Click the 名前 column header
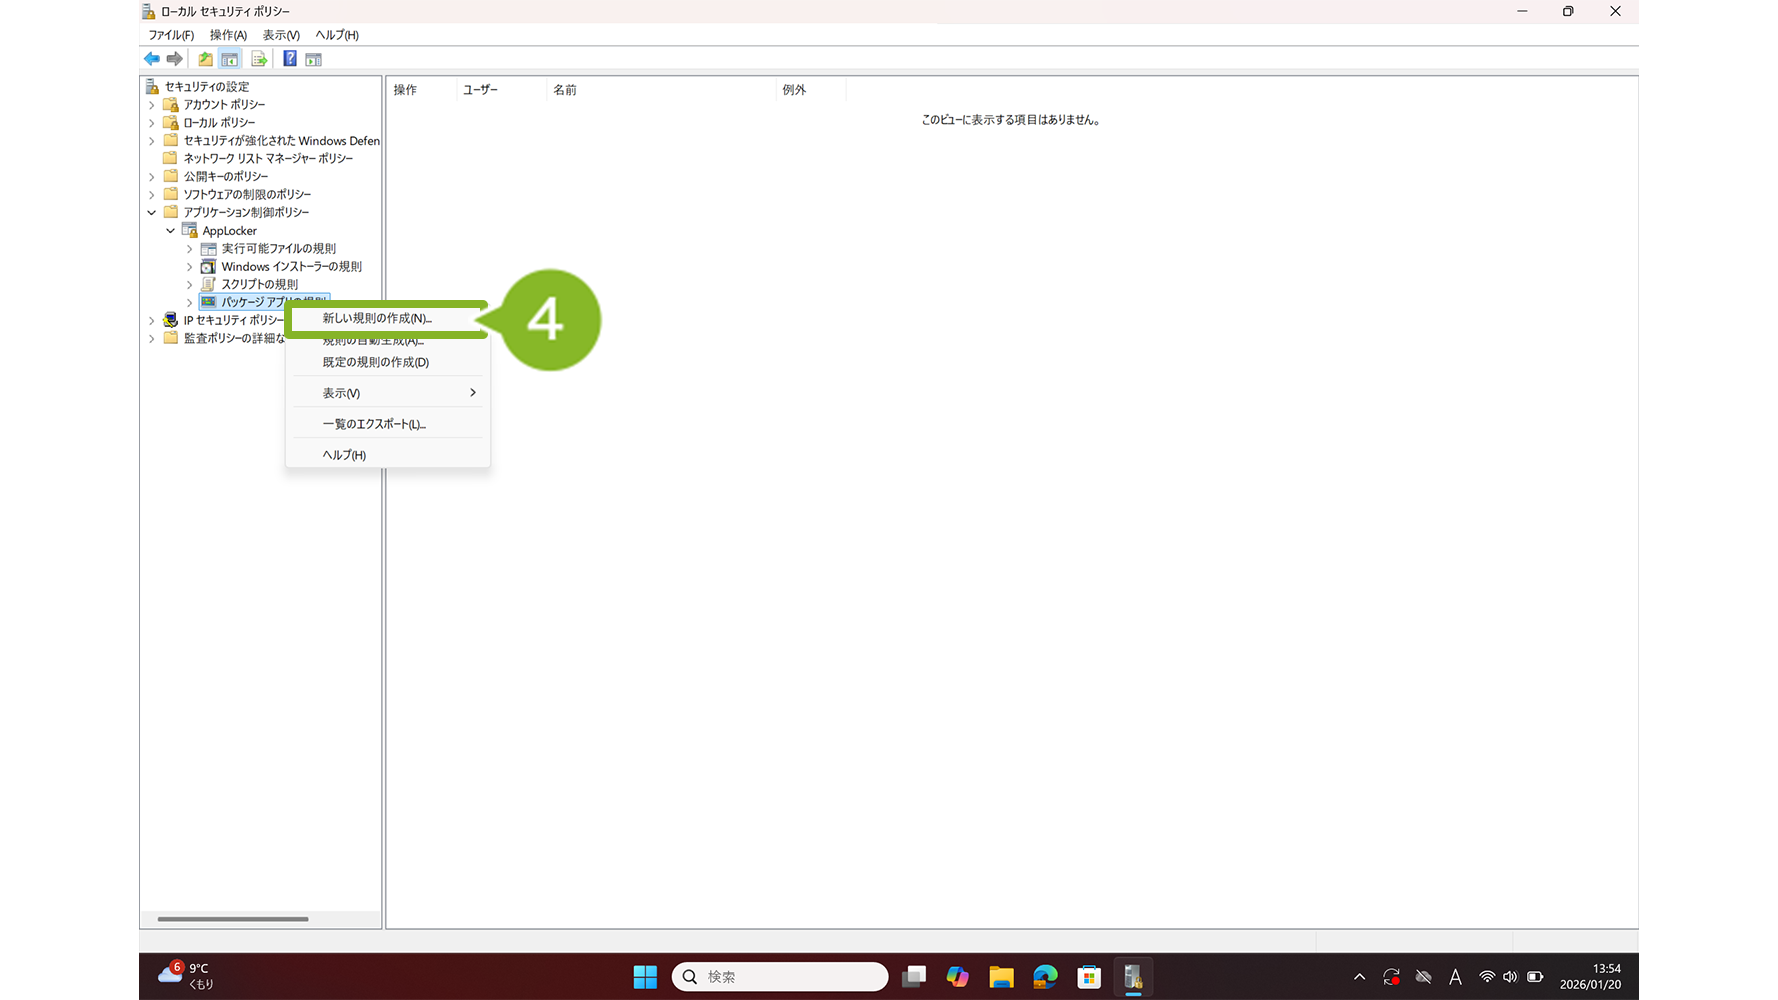The image size is (1778, 1000). click(x=565, y=90)
